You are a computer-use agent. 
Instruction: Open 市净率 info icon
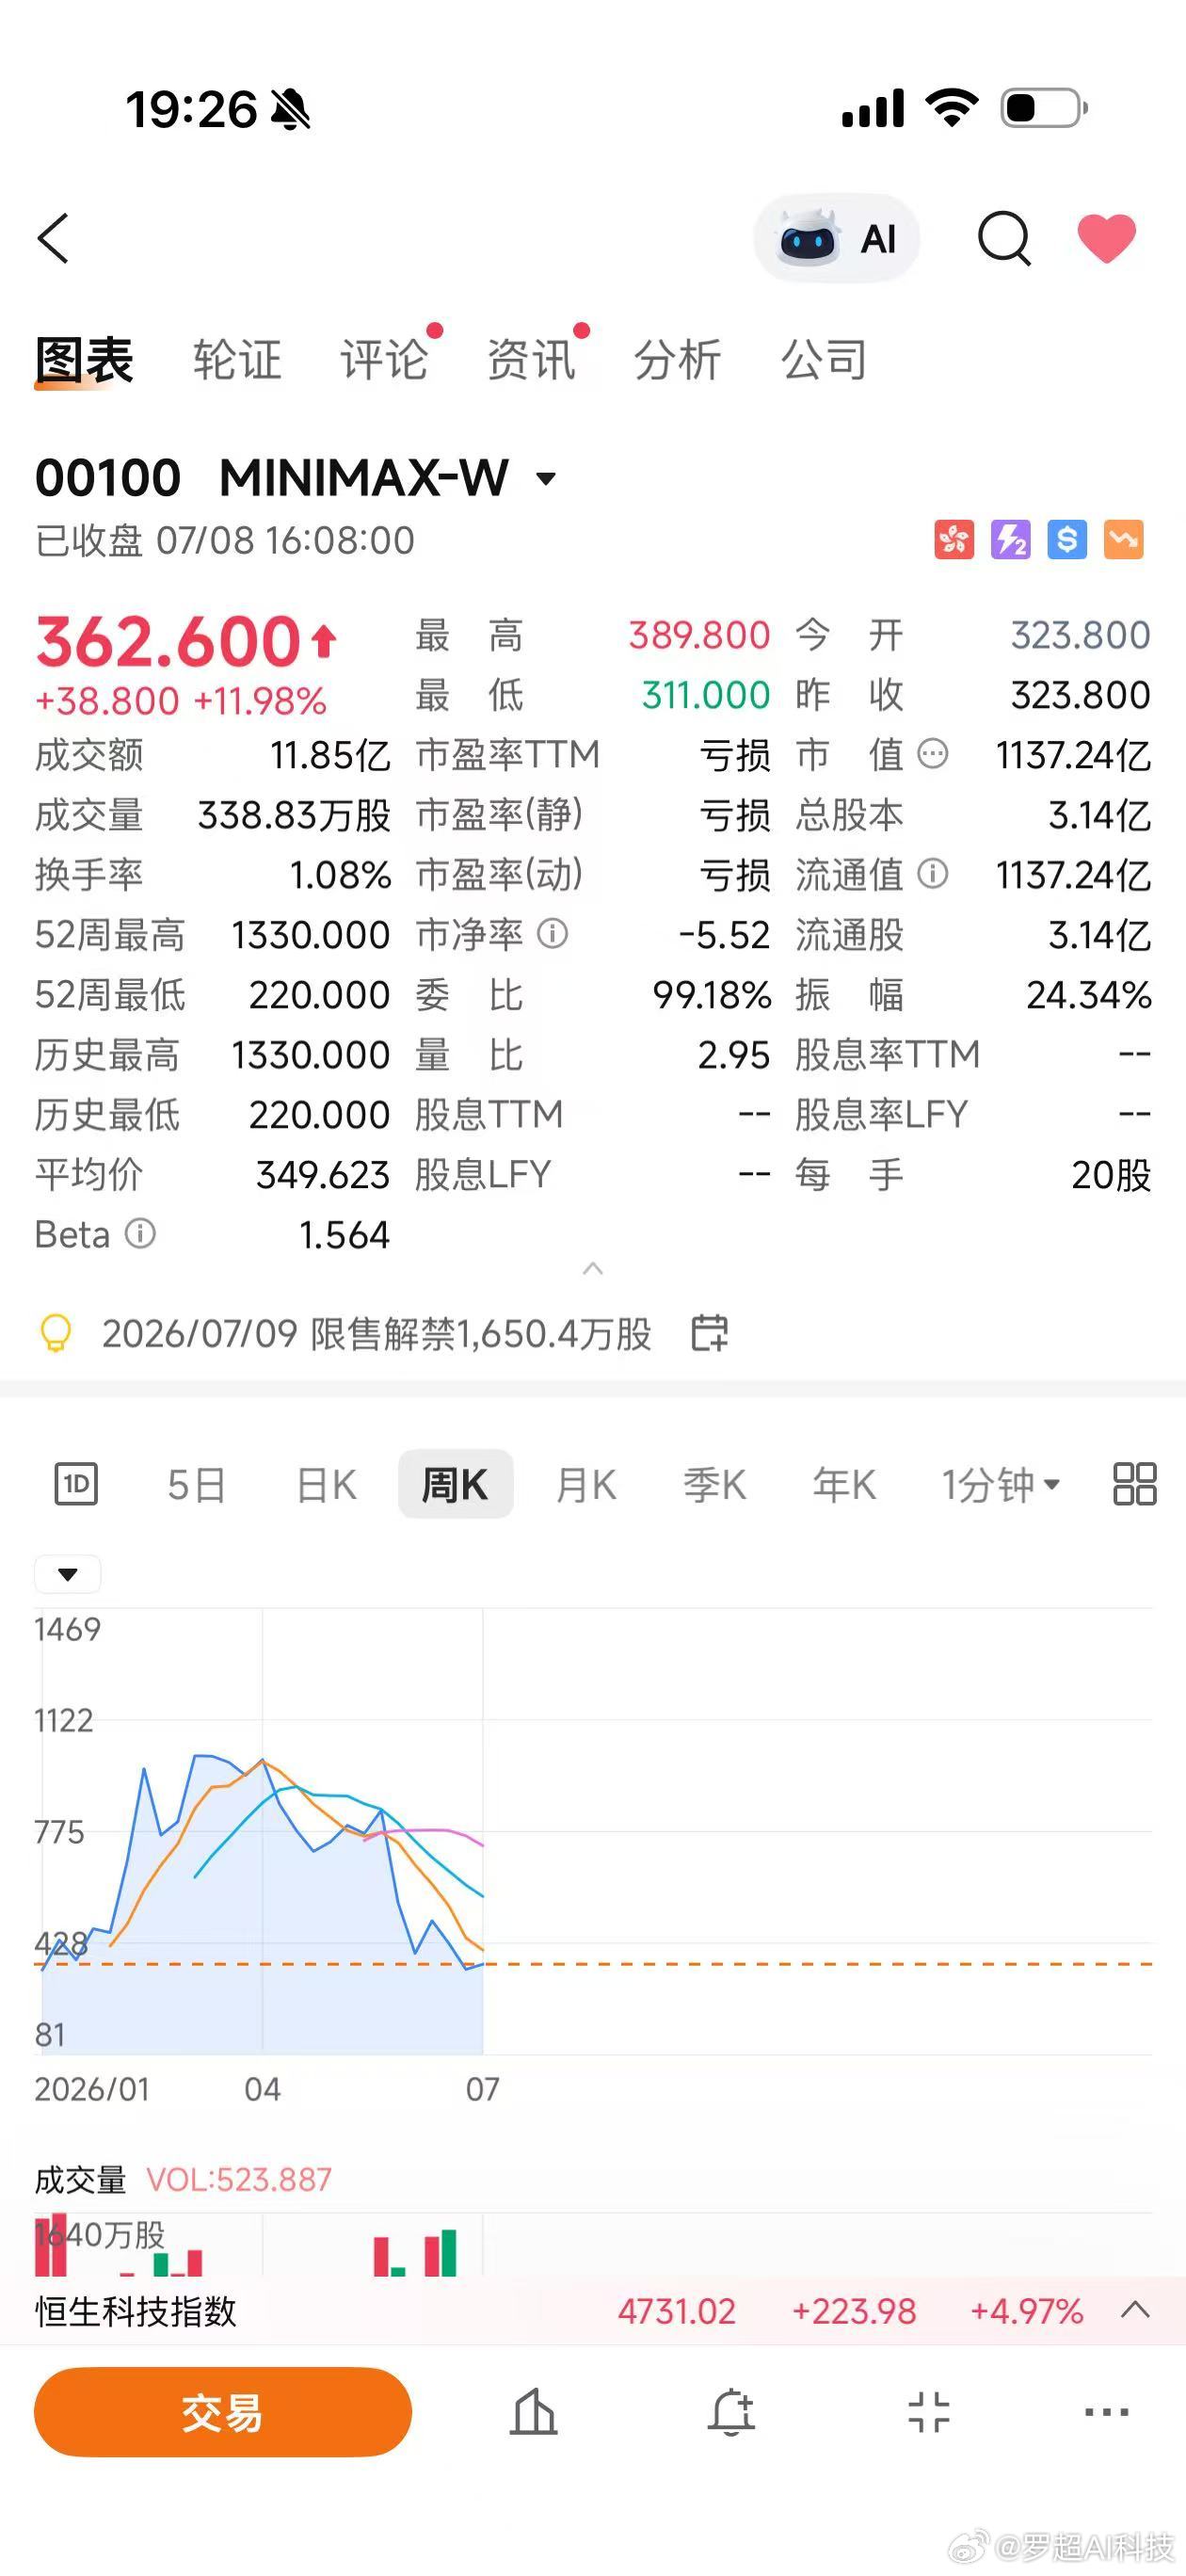click(552, 934)
